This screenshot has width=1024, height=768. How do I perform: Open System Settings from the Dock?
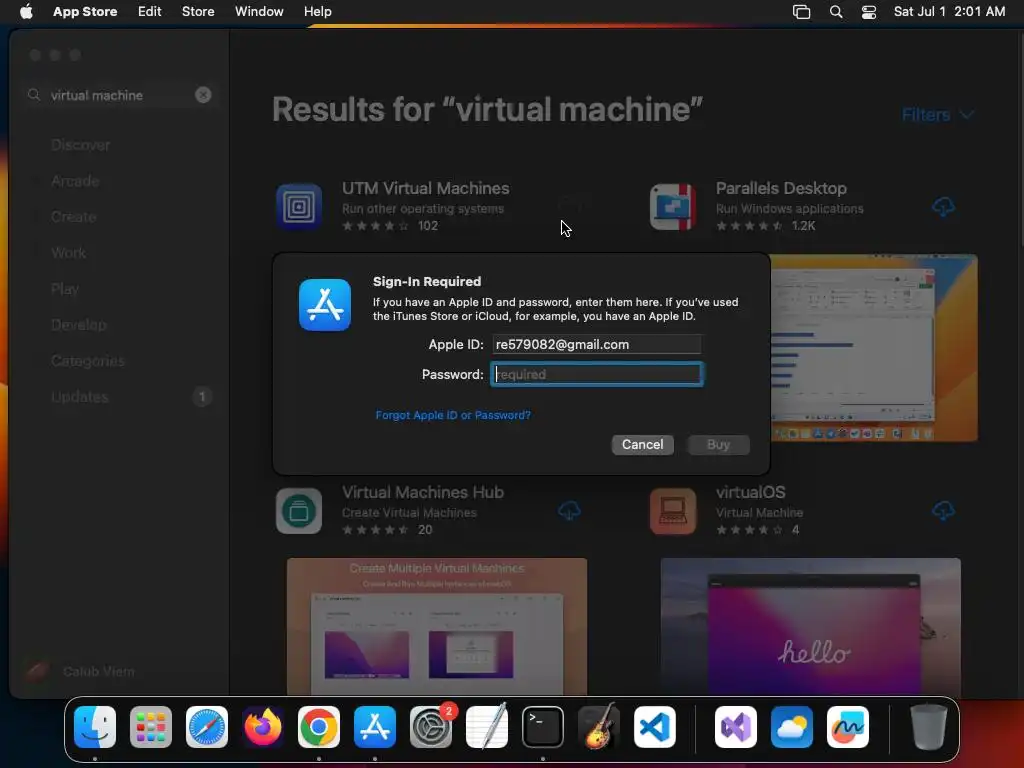[x=431, y=727]
